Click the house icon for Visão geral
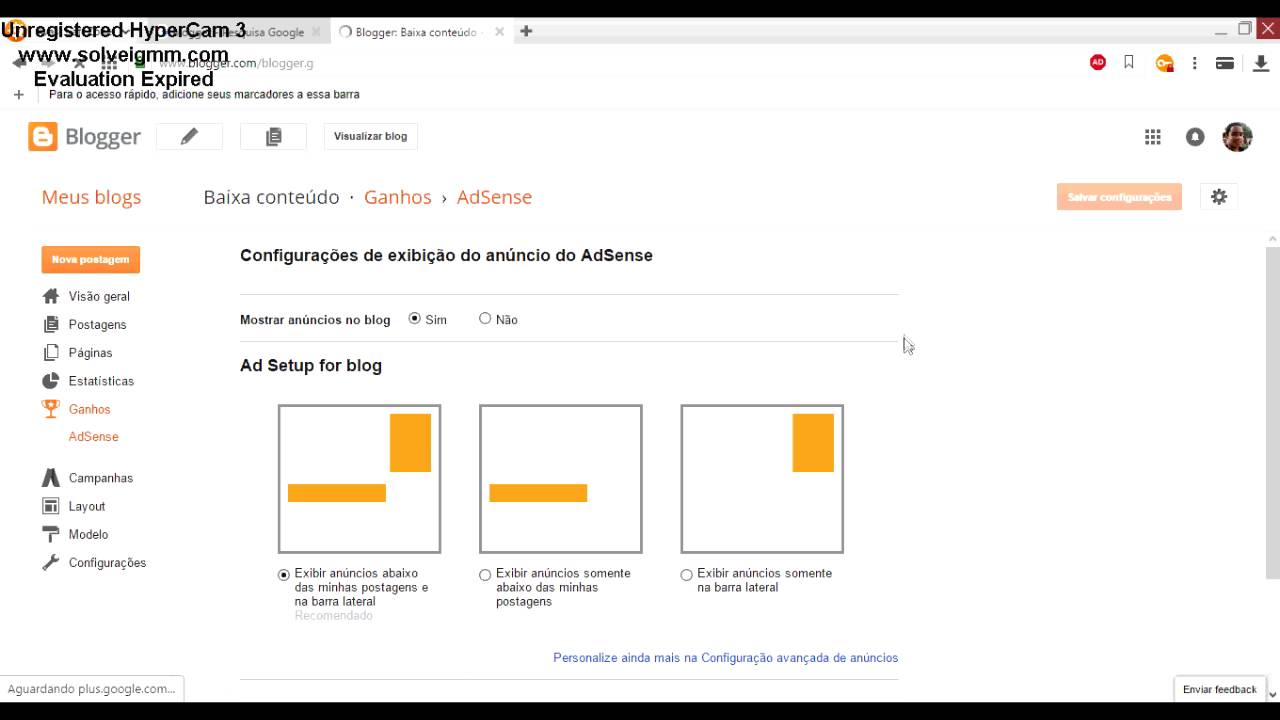The height and width of the screenshot is (720, 1280). [51, 296]
